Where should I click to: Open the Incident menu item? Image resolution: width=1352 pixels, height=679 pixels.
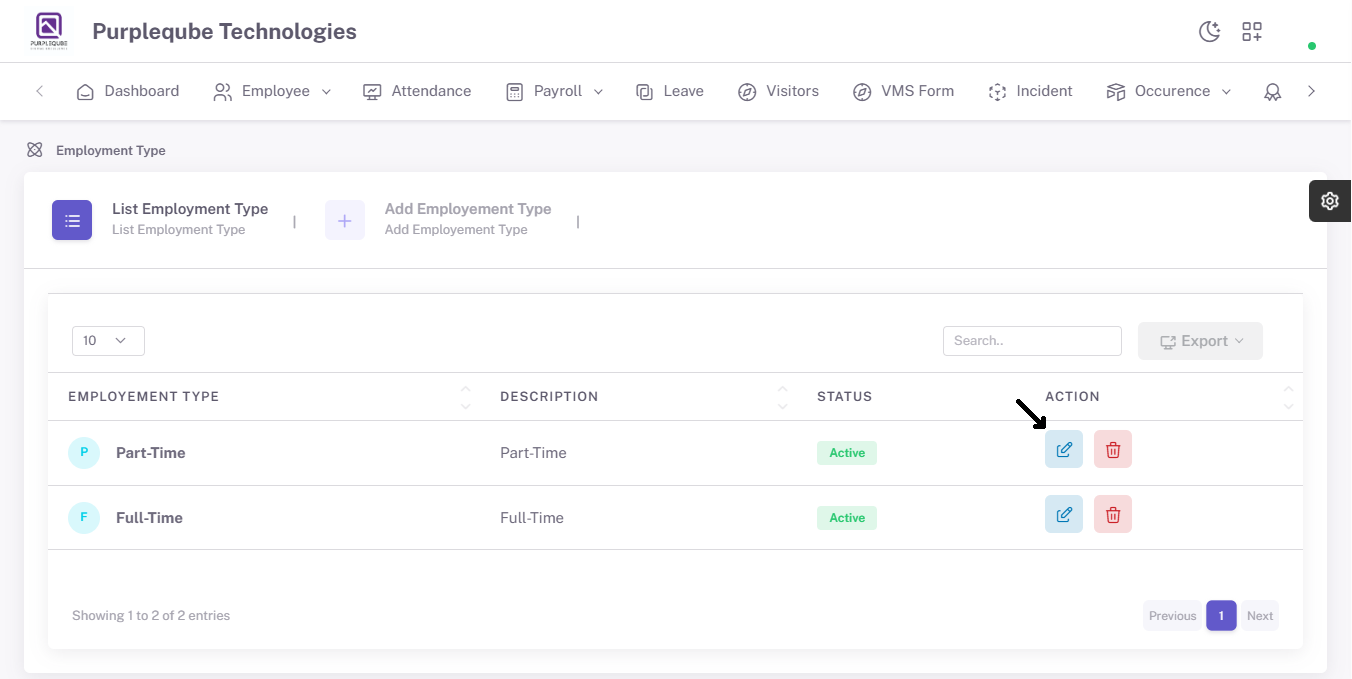coord(1031,91)
